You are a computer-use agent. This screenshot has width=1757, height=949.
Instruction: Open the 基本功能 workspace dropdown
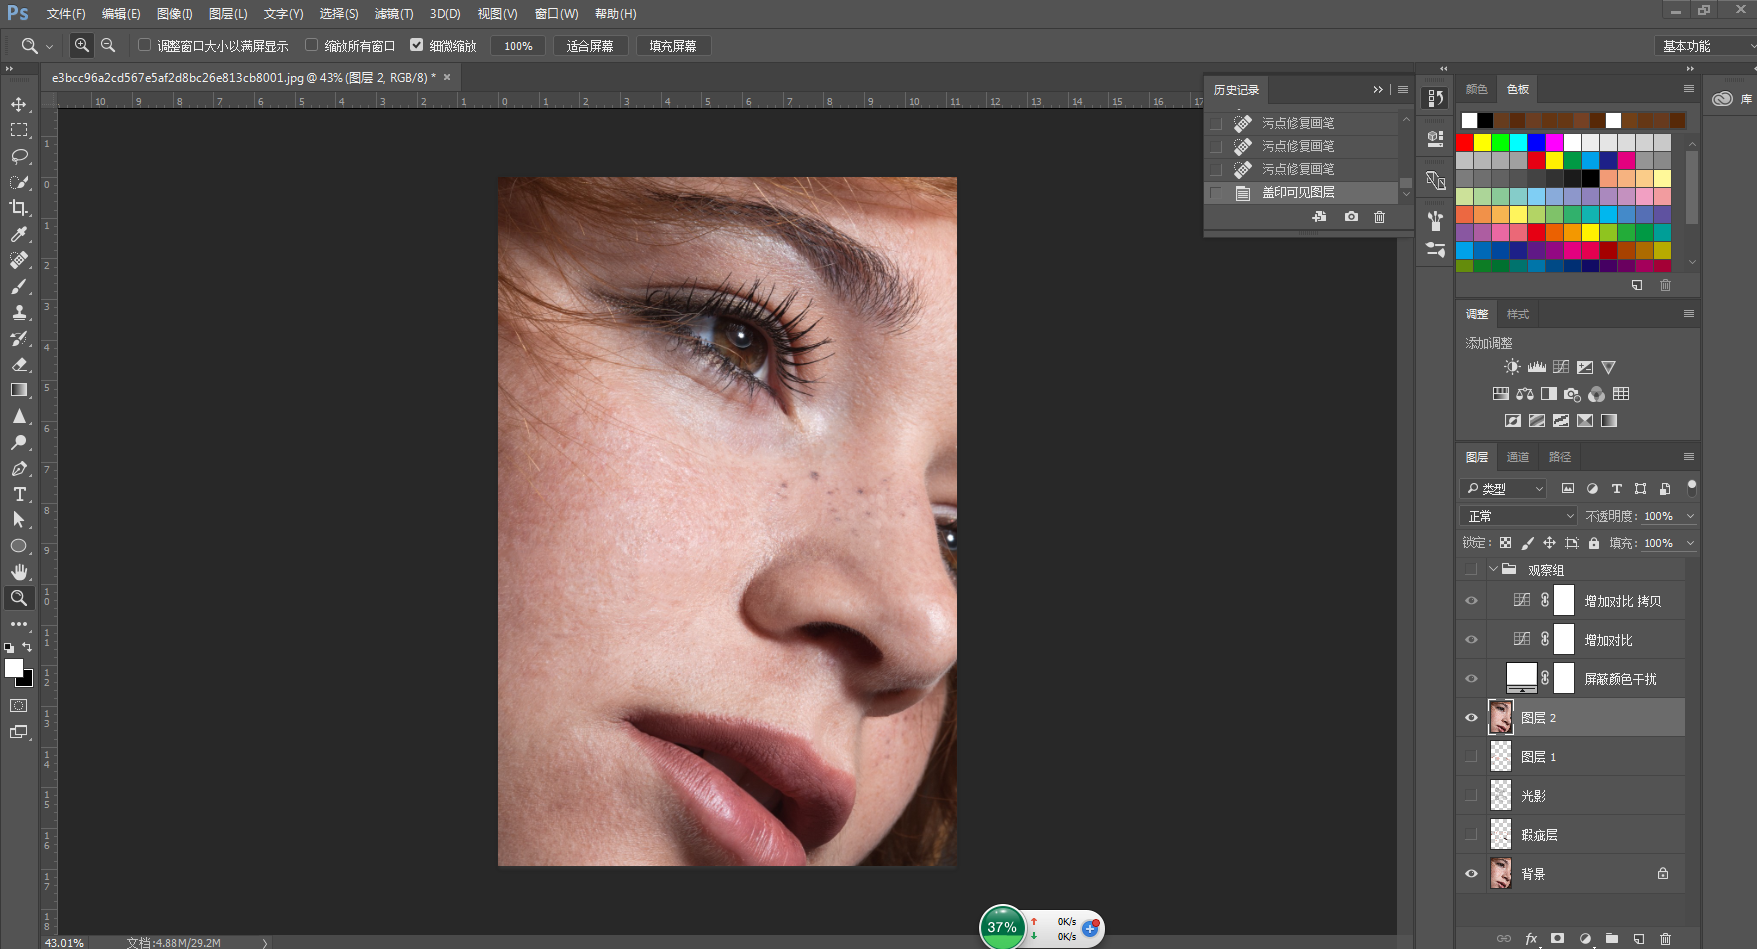tap(1705, 46)
